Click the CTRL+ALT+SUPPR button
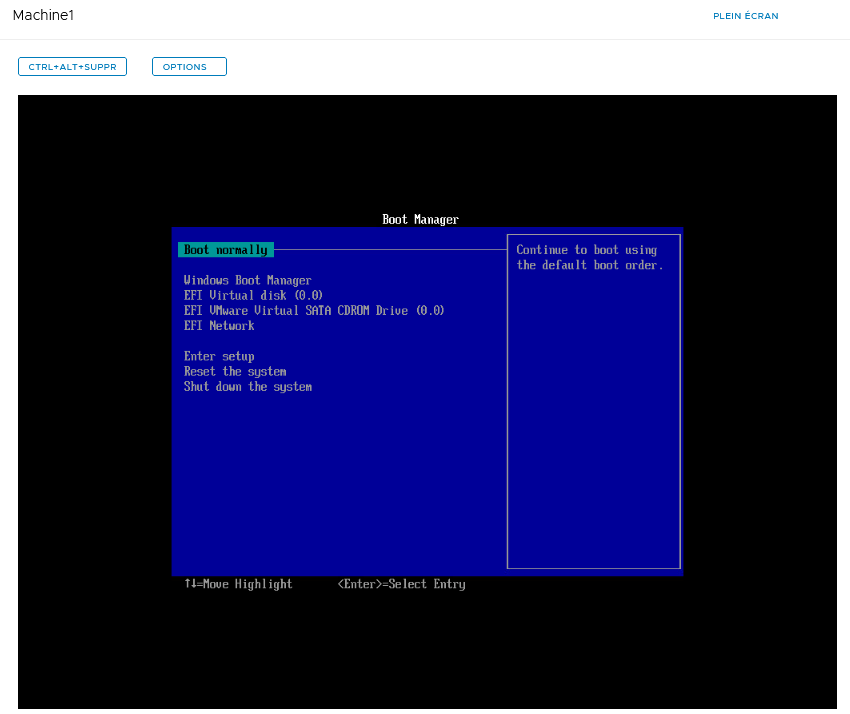The width and height of the screenshot is (850, 714). tap(72, 67)
